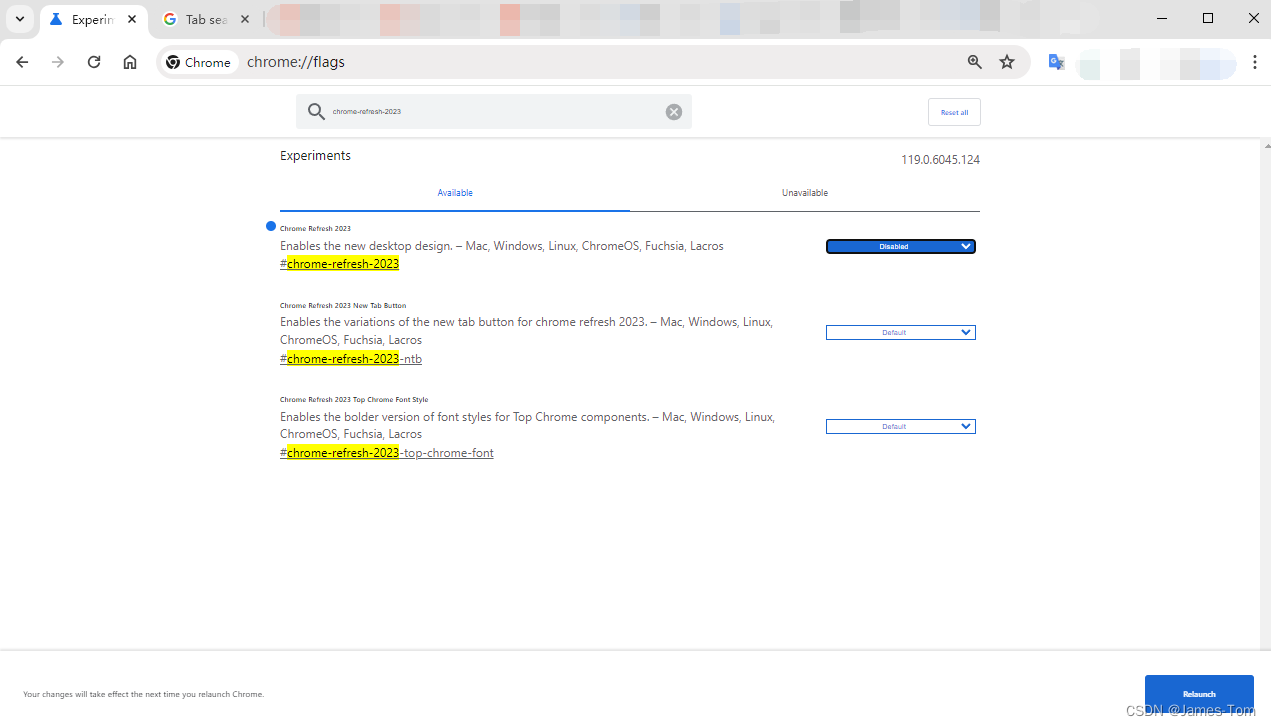The image size is (1271, 726).
Task: Click the Experiments heading
Action: [315, 156]
